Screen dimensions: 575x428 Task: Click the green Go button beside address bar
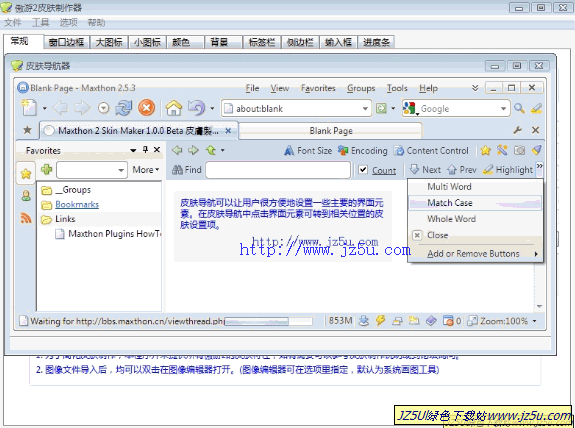pyautogui.click(x=381, y=109)
